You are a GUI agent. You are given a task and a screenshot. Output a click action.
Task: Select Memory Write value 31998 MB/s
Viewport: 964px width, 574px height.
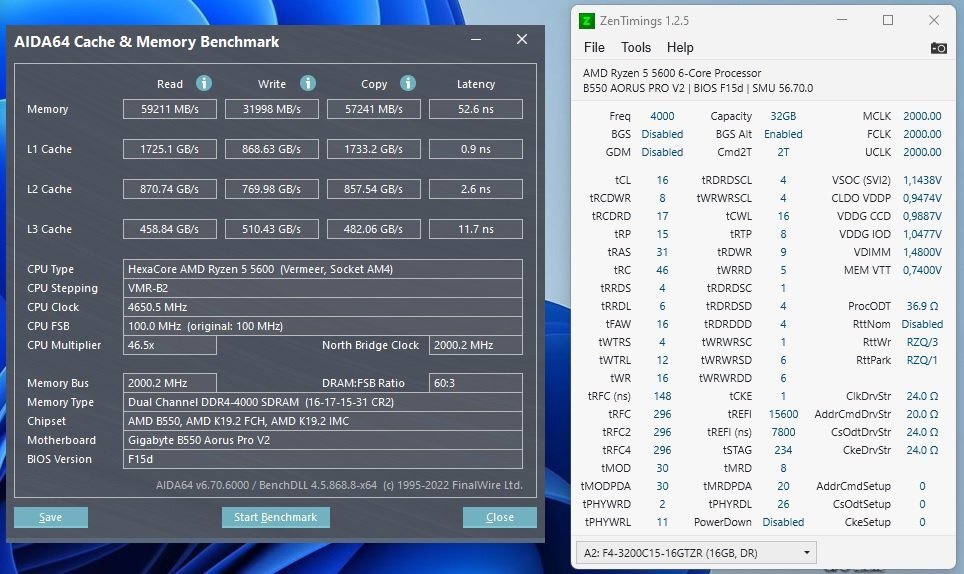tap(272, 109)
